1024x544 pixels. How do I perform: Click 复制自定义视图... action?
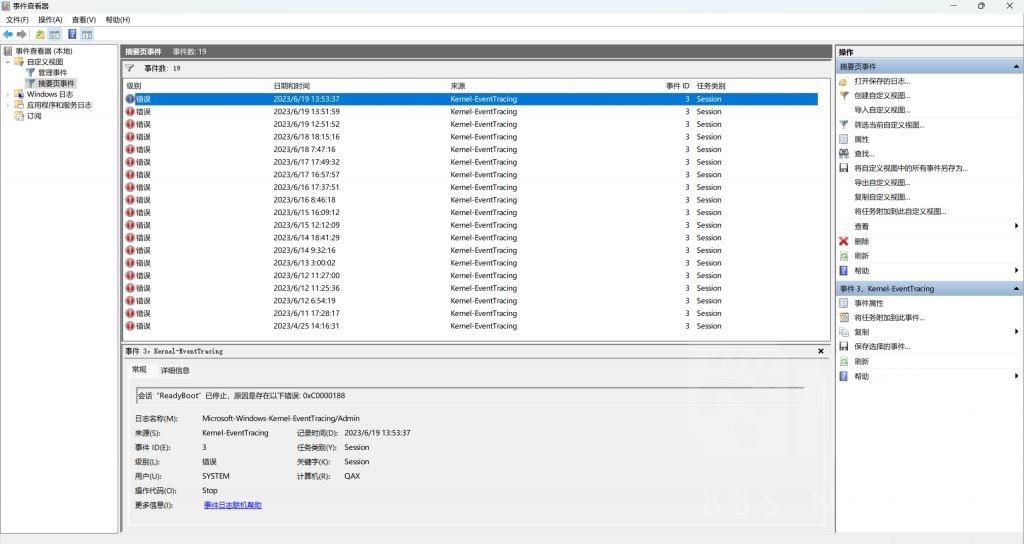click(x=882, y=197)
